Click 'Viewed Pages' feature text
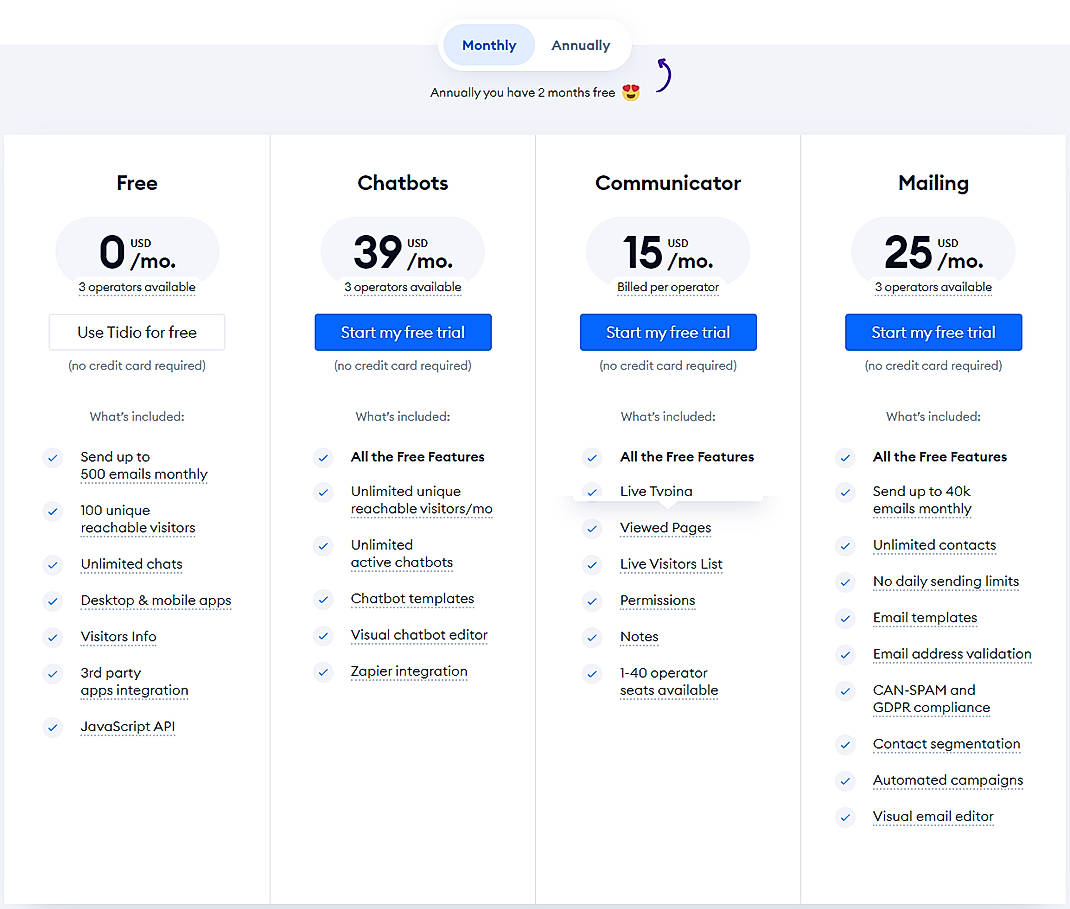Screen dimensions: 1070x909 tap(665, 528)
